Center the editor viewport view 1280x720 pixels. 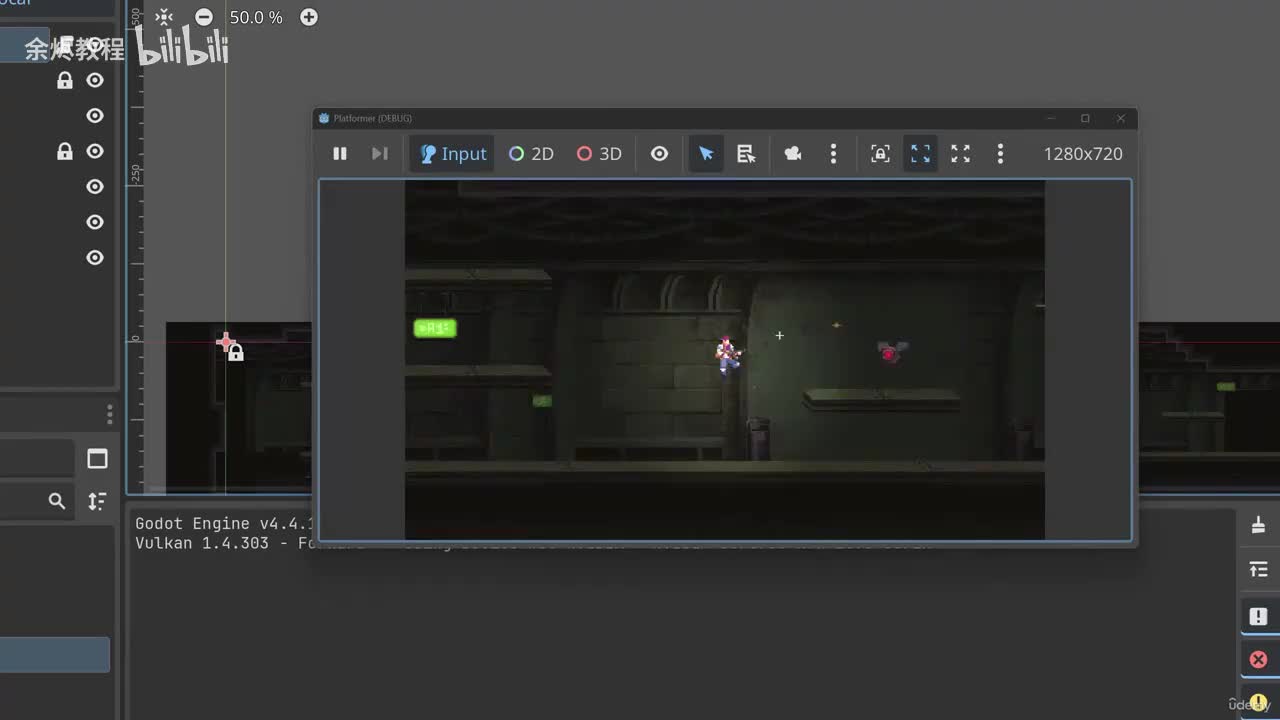coord(164,17)
